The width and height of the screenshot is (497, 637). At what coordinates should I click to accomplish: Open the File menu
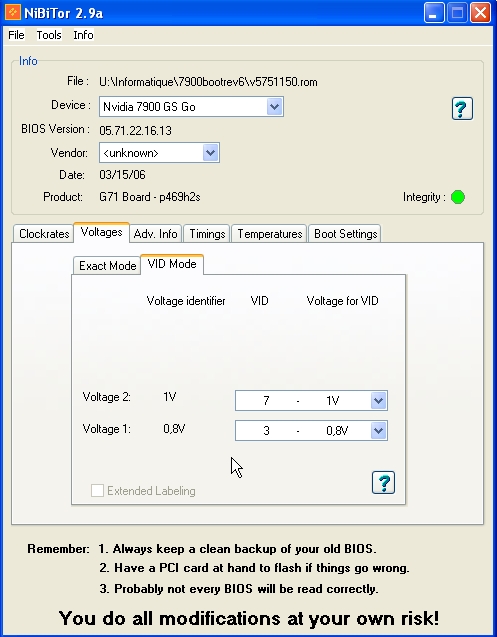16,35
